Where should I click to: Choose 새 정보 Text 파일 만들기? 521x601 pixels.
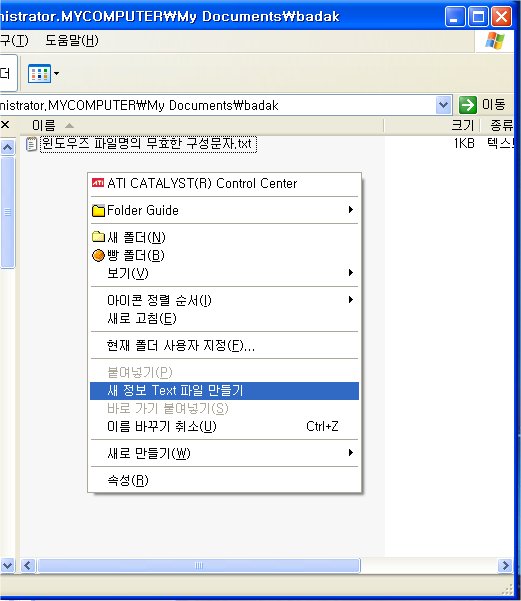pyautogui.click(x=224, y=391)
